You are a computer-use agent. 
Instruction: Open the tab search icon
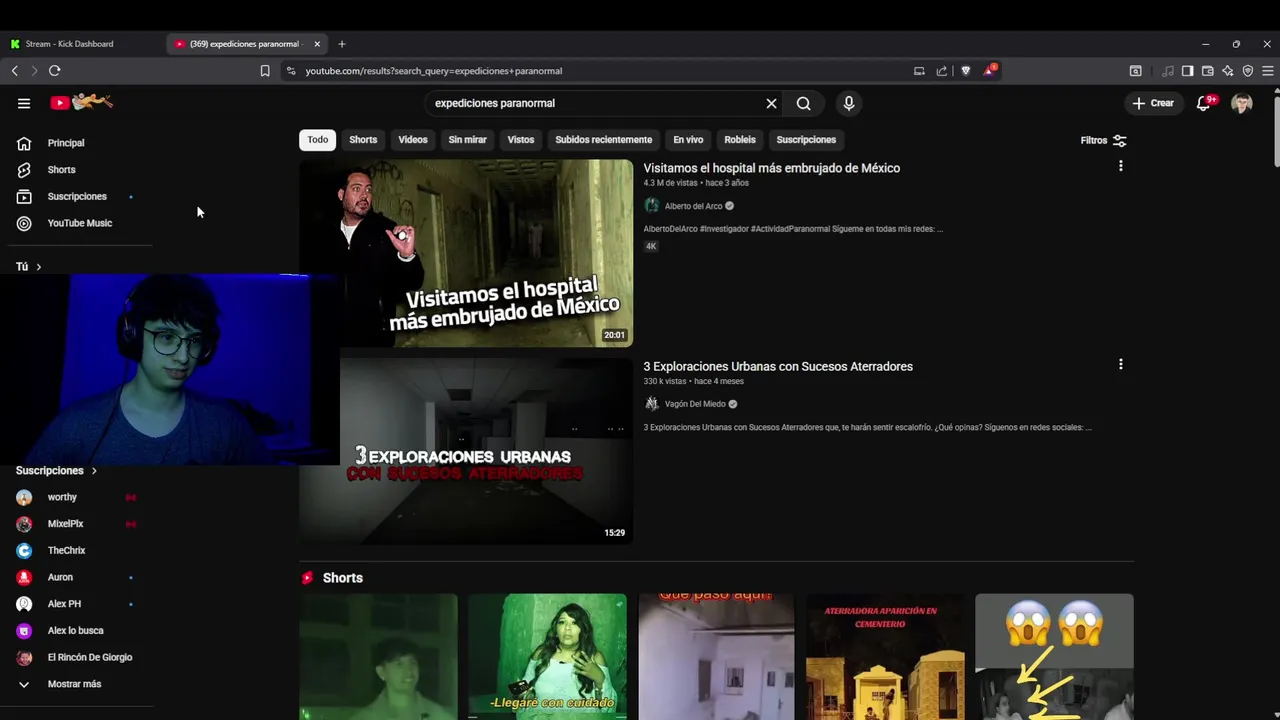coord(1136,71)
